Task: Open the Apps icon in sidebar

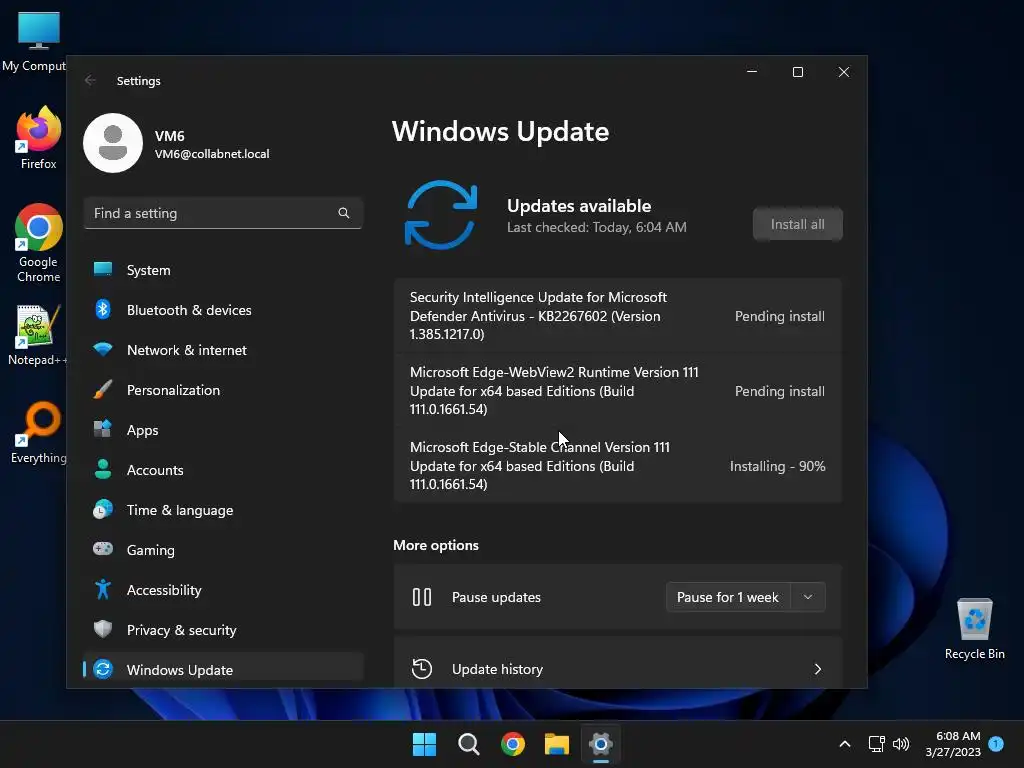Action: coord(103,429)
